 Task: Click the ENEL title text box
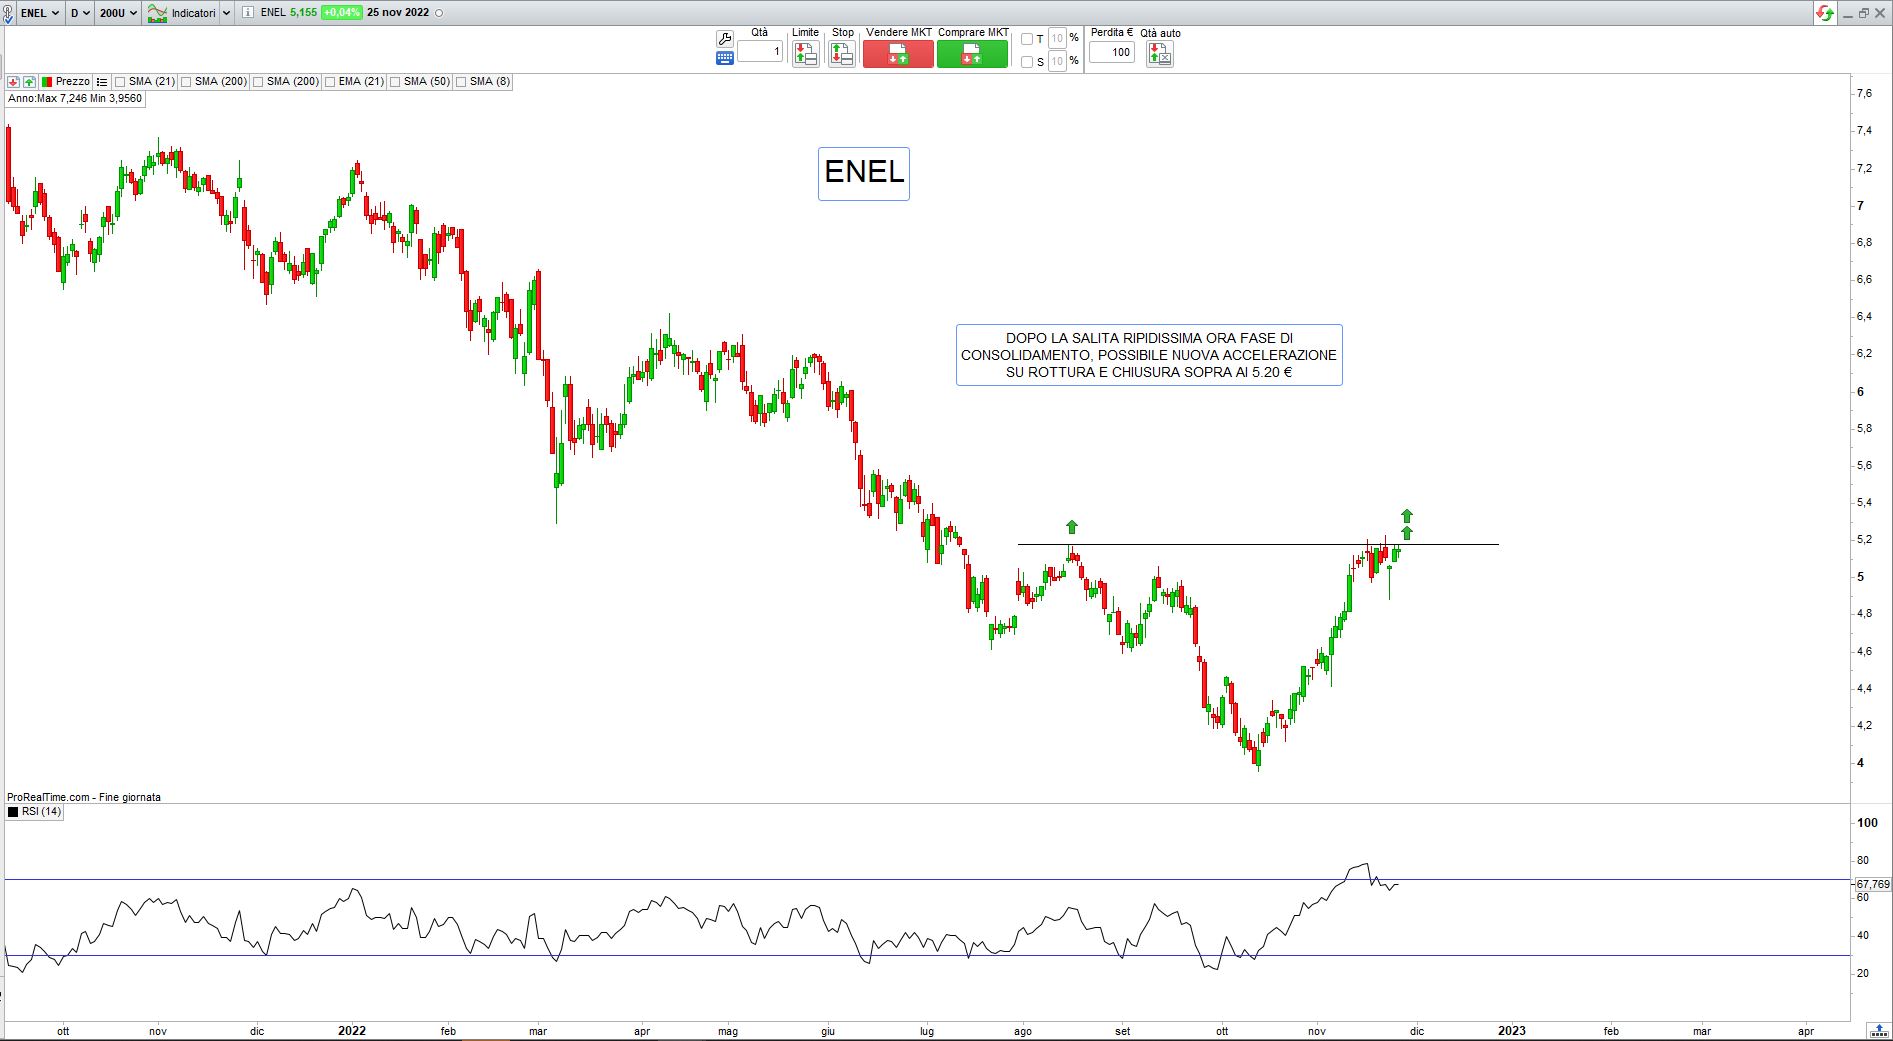[x=864, y=174]
